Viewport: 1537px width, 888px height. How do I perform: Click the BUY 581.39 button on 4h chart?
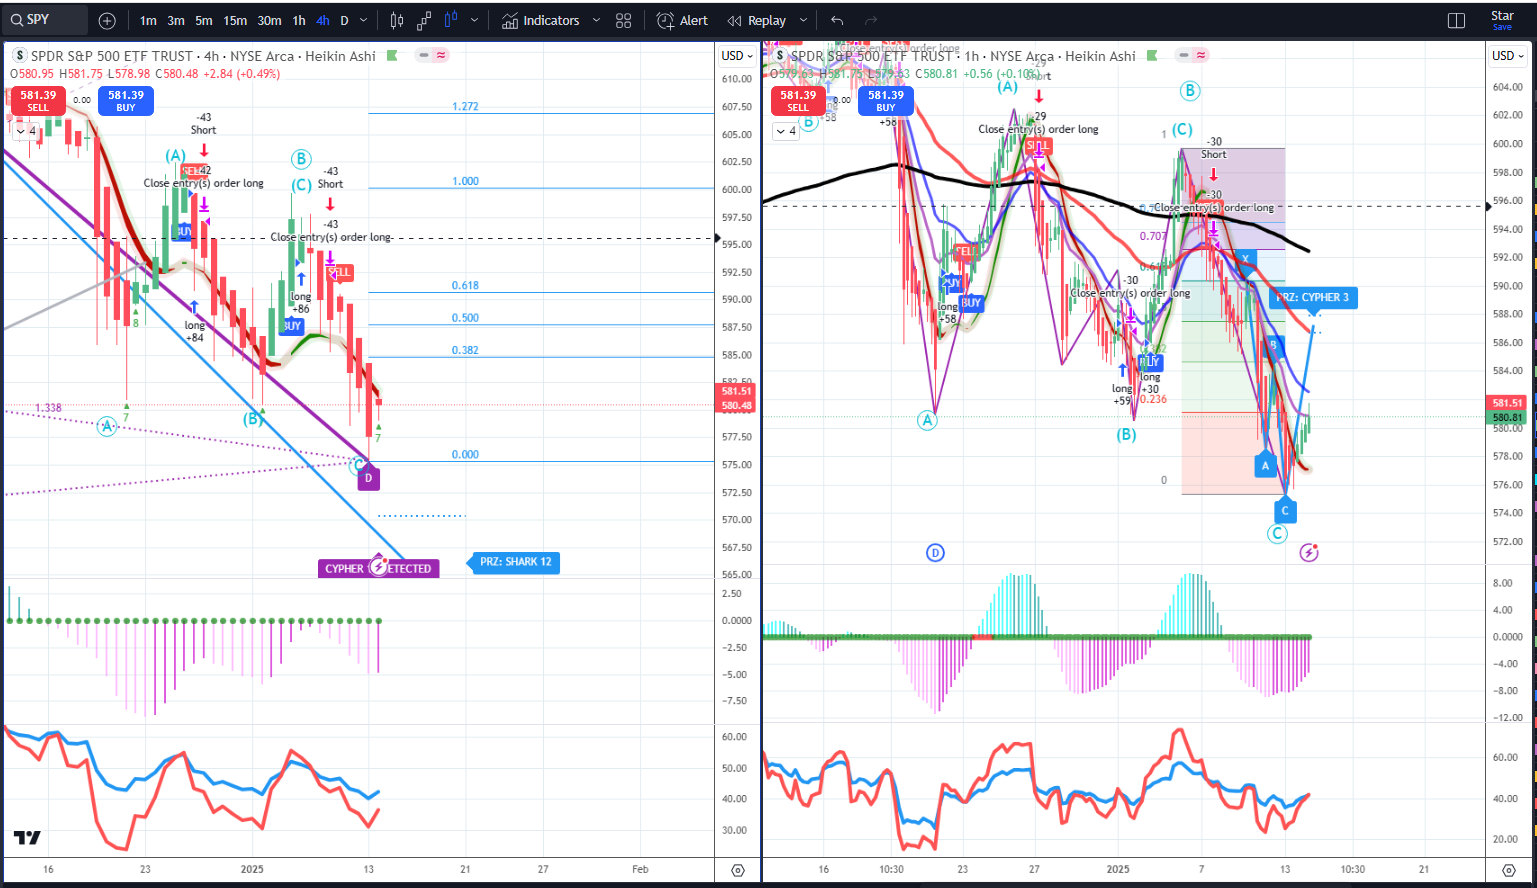point(126,101)
